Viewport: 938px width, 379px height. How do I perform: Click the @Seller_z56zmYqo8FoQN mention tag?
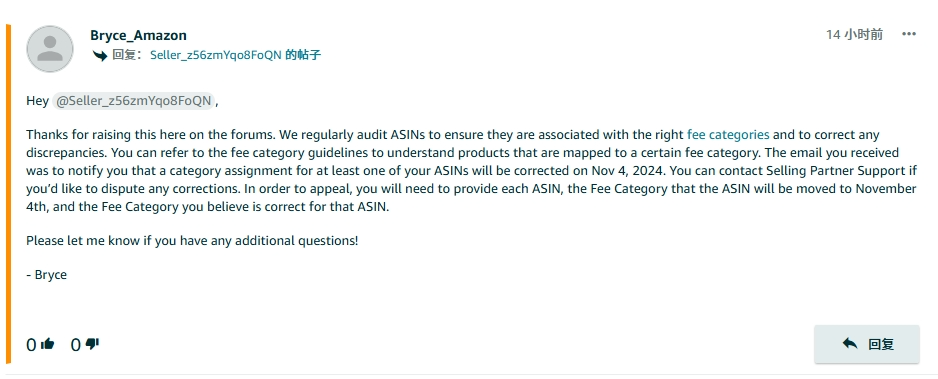point(133,101)
